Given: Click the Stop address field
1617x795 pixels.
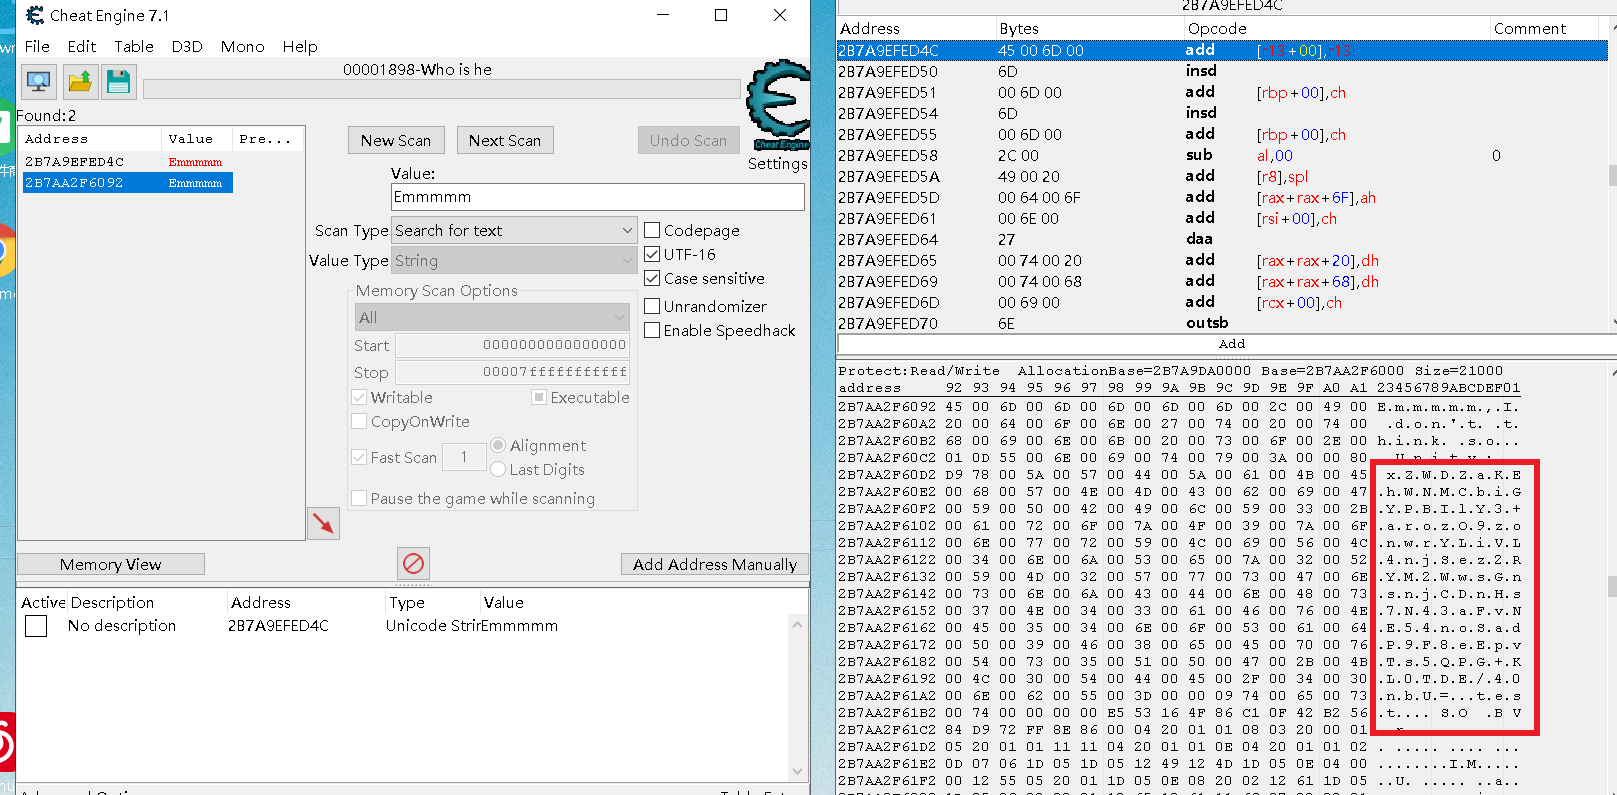Looking at the screenshot, I should click(x=512, y=372).
